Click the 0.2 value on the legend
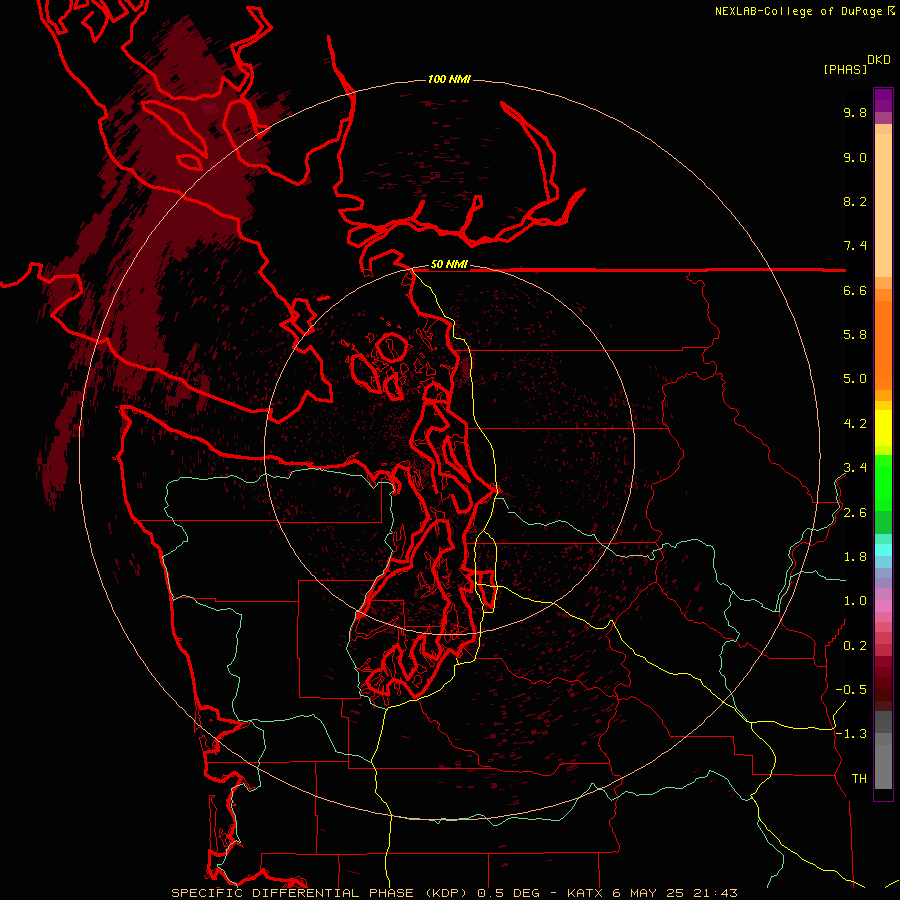900x900 pixels. pos(855,646)
